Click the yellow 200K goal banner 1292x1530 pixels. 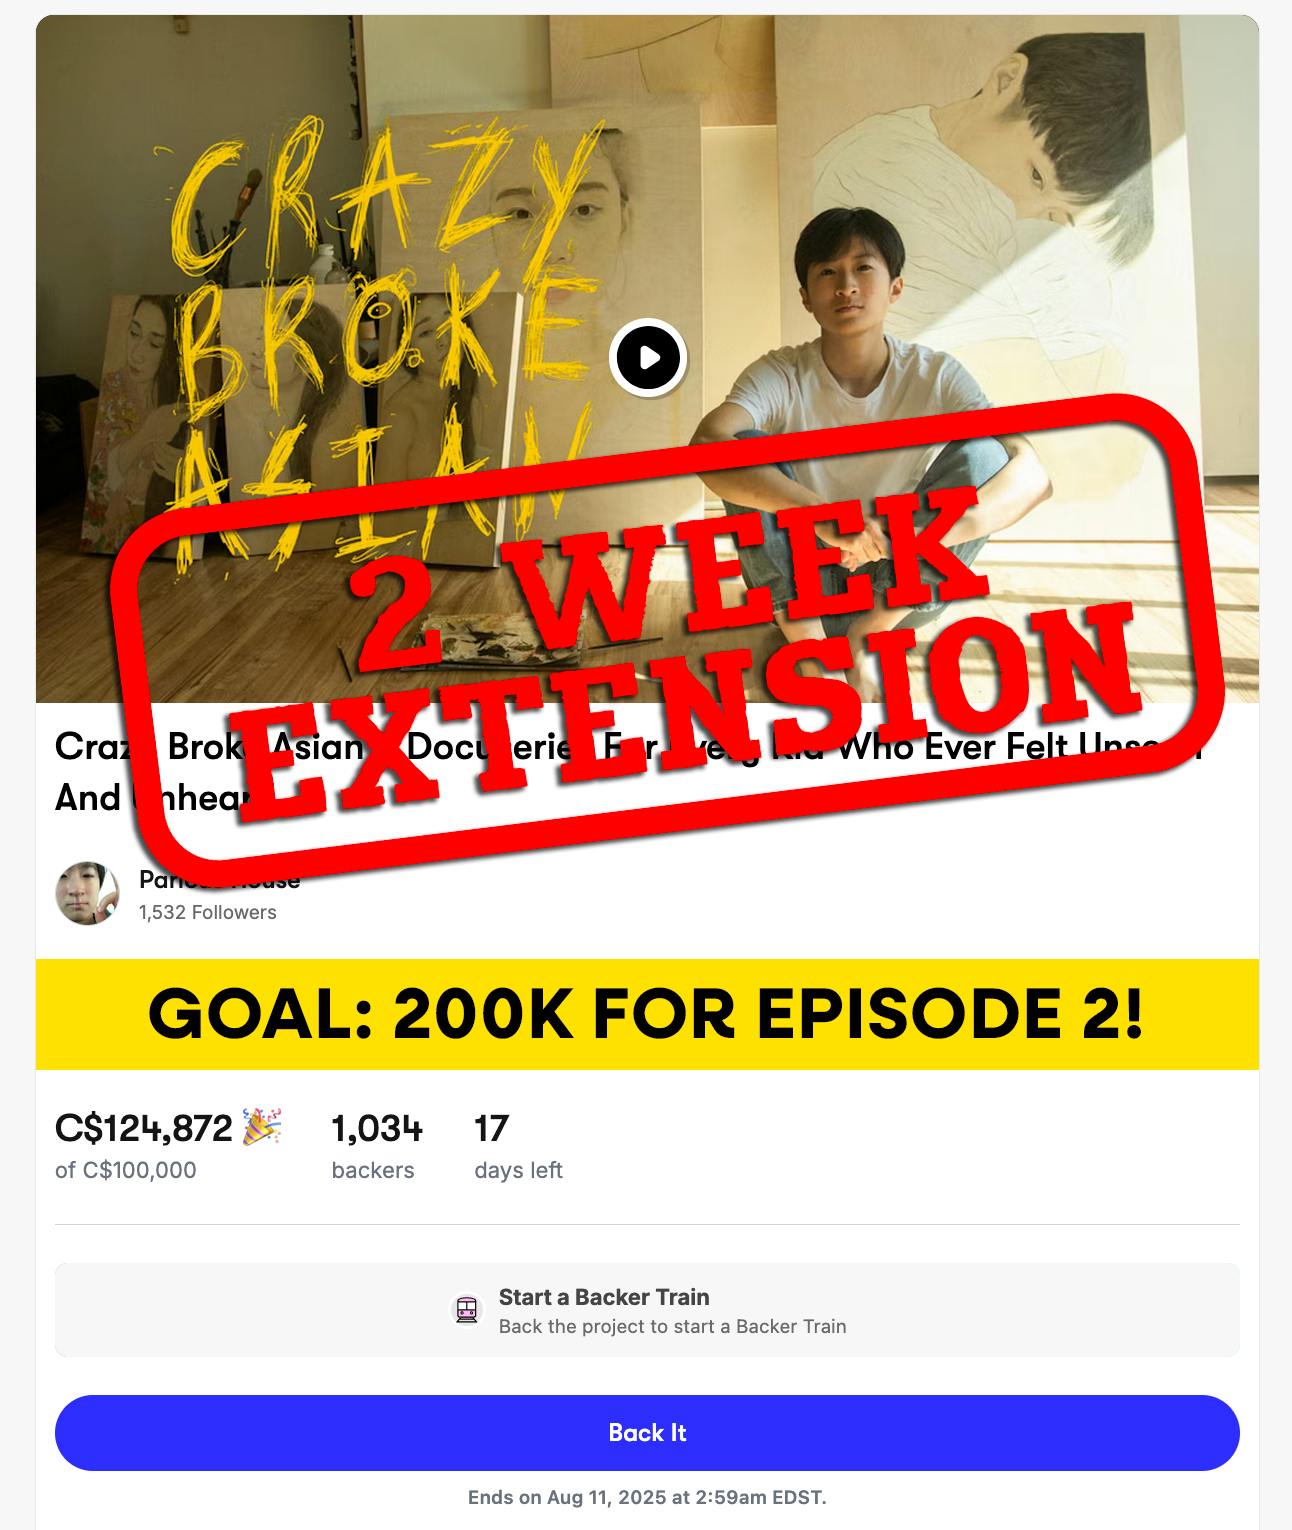click(x=647, y=1014)
